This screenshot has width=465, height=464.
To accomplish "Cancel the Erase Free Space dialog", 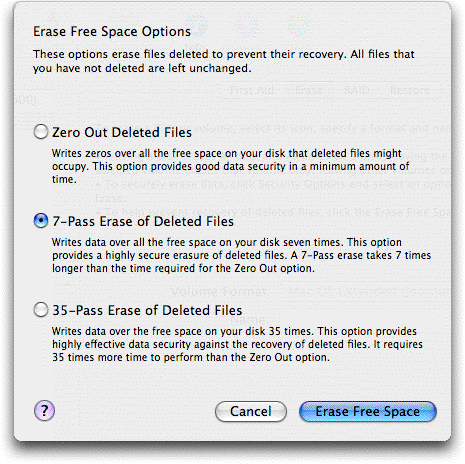I will point(251,411).
